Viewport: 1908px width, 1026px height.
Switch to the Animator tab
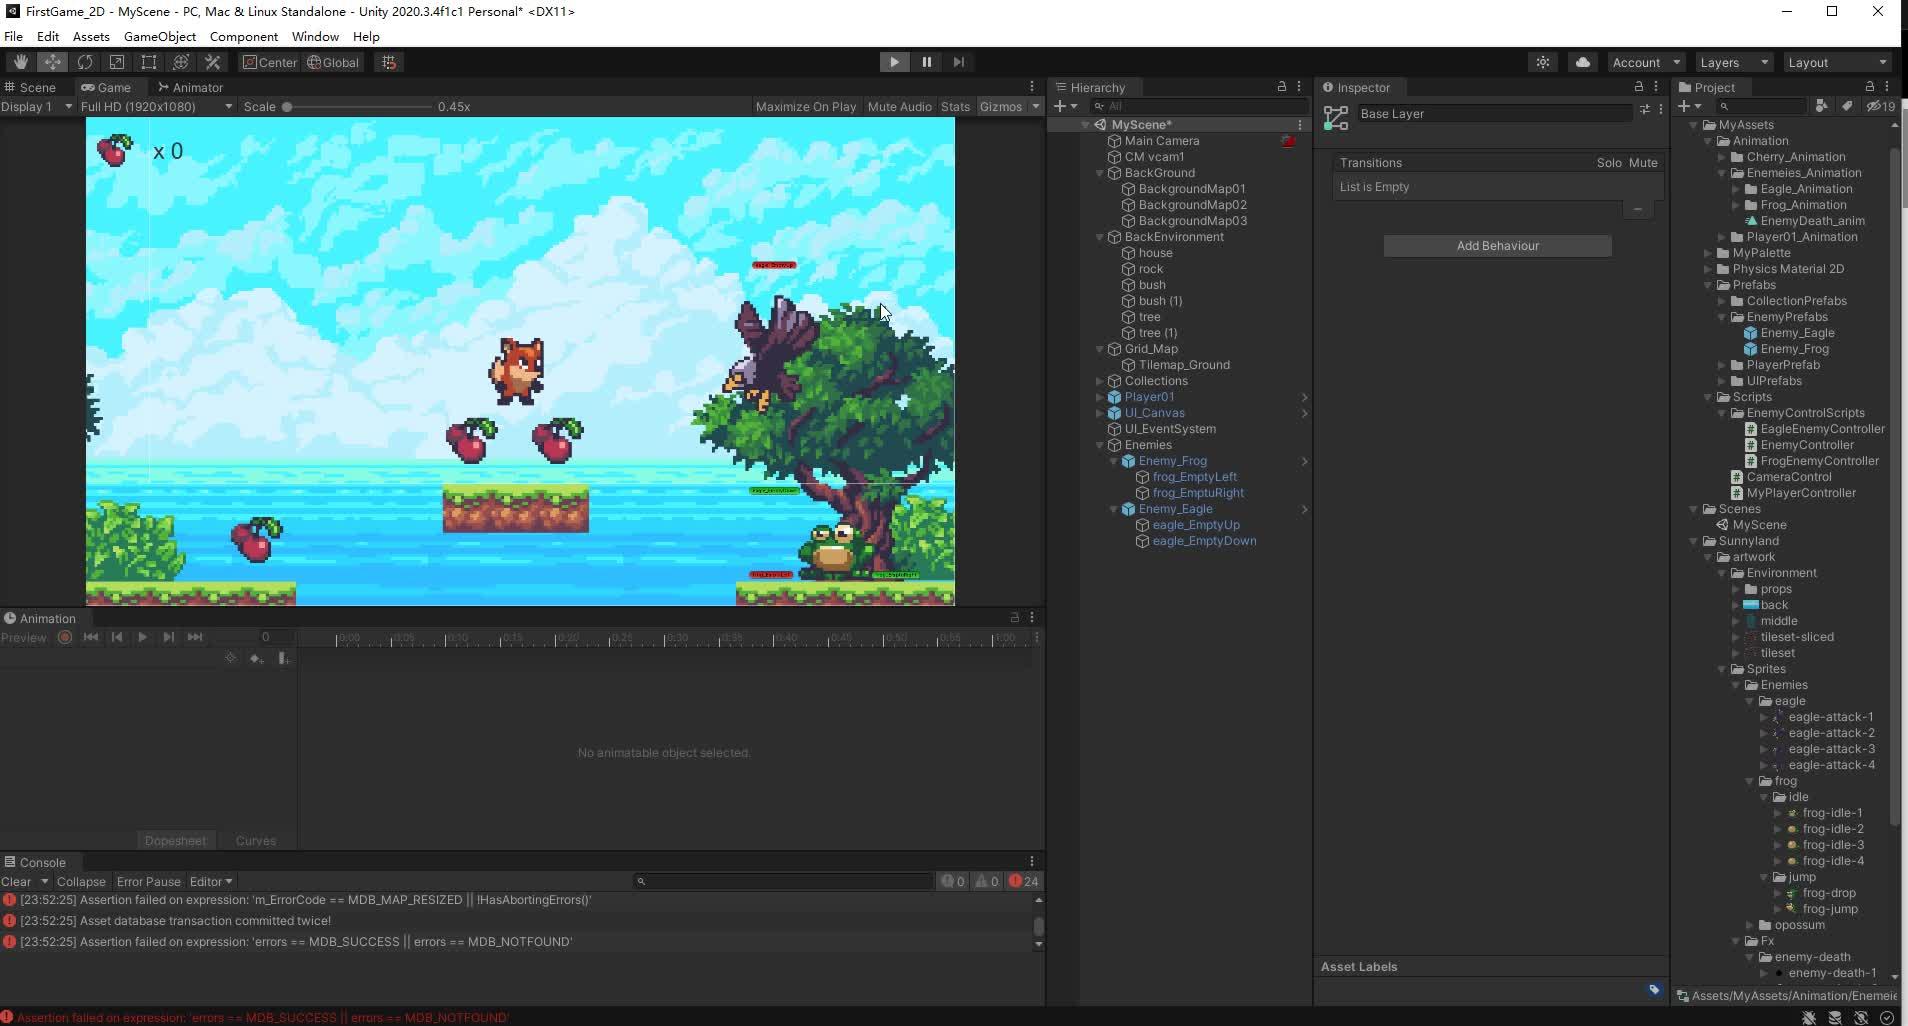(x=190, y=87)
